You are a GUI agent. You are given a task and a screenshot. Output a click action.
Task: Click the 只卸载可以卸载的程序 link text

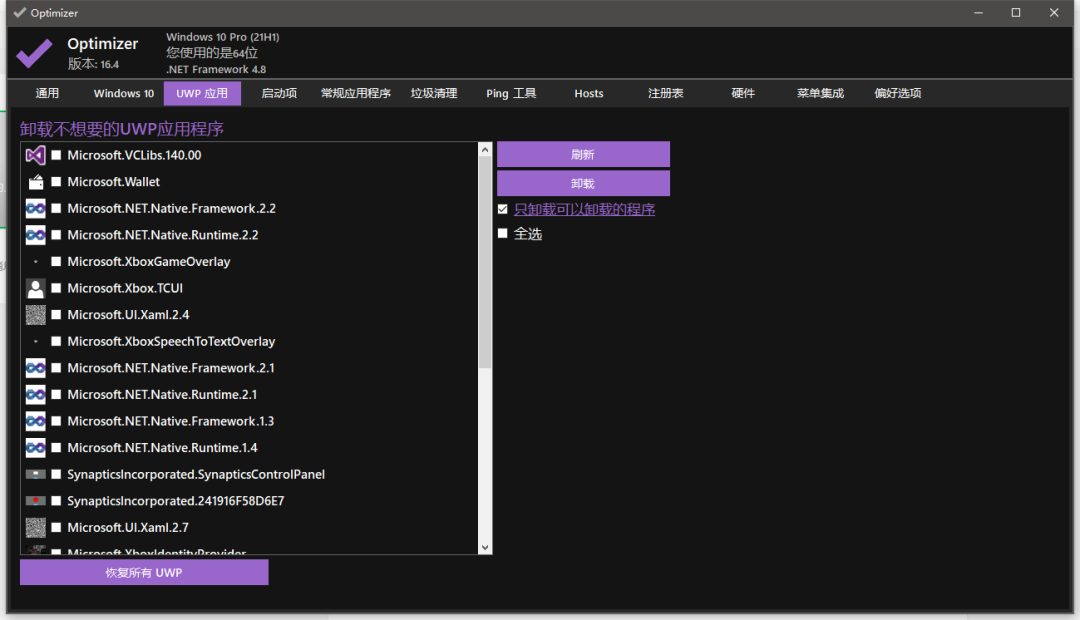(584, 209)
